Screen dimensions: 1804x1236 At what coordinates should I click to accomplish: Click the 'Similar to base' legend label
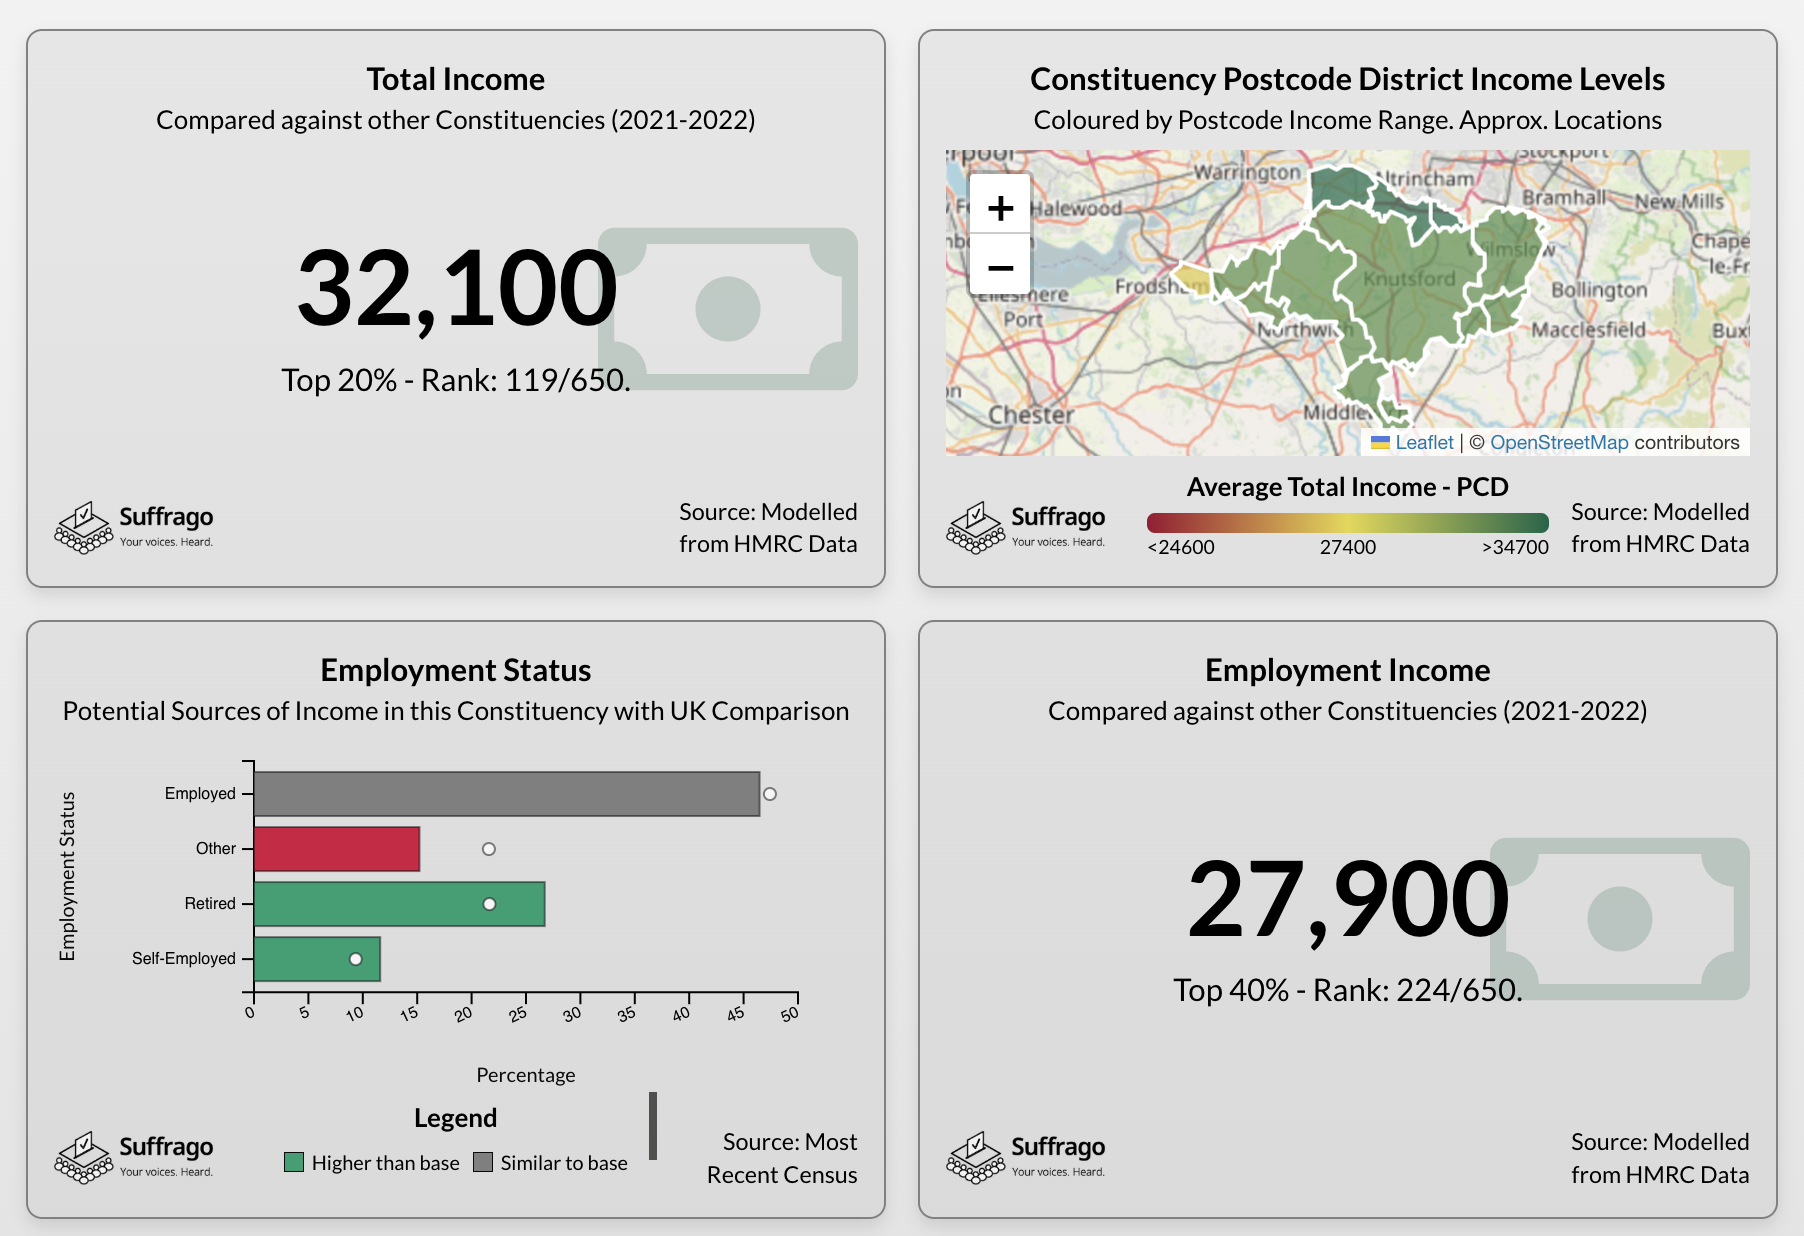tap(564, 1163)
